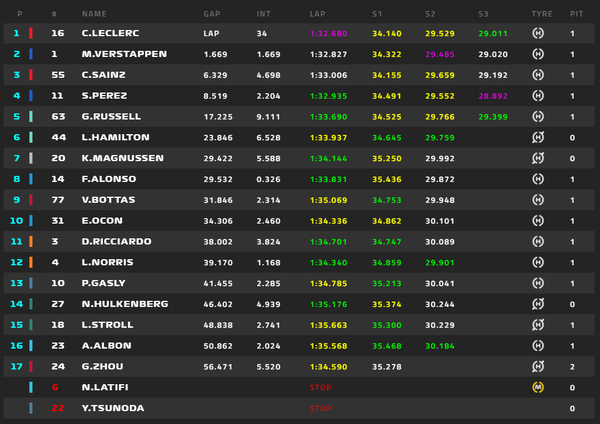Click Verstappen's hard tyre icon

click(538, 54)
